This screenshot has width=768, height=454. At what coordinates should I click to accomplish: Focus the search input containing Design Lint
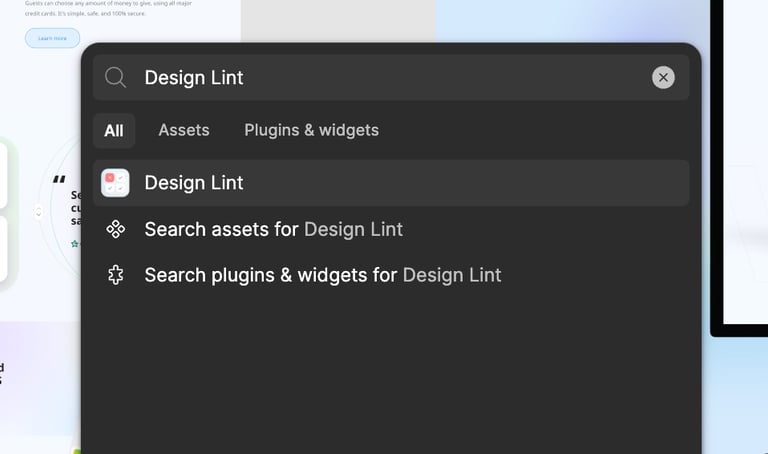(x=391, y=77)
